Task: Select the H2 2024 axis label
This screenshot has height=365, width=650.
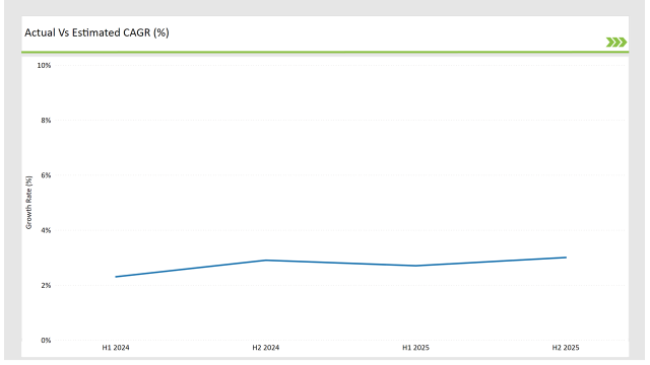Action: (266, 348)
